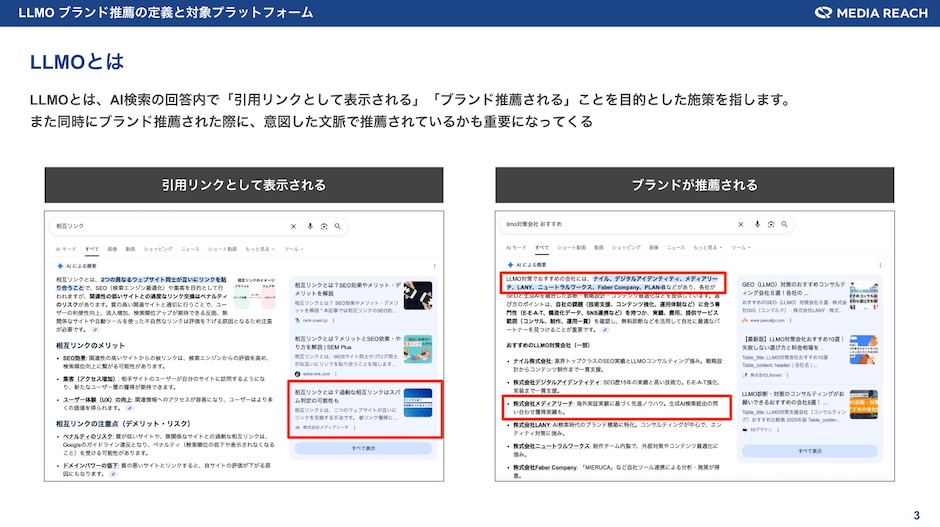Click すべて表示 button under LLMO citations
Screen dimensions: 940x527
[810, 451]
